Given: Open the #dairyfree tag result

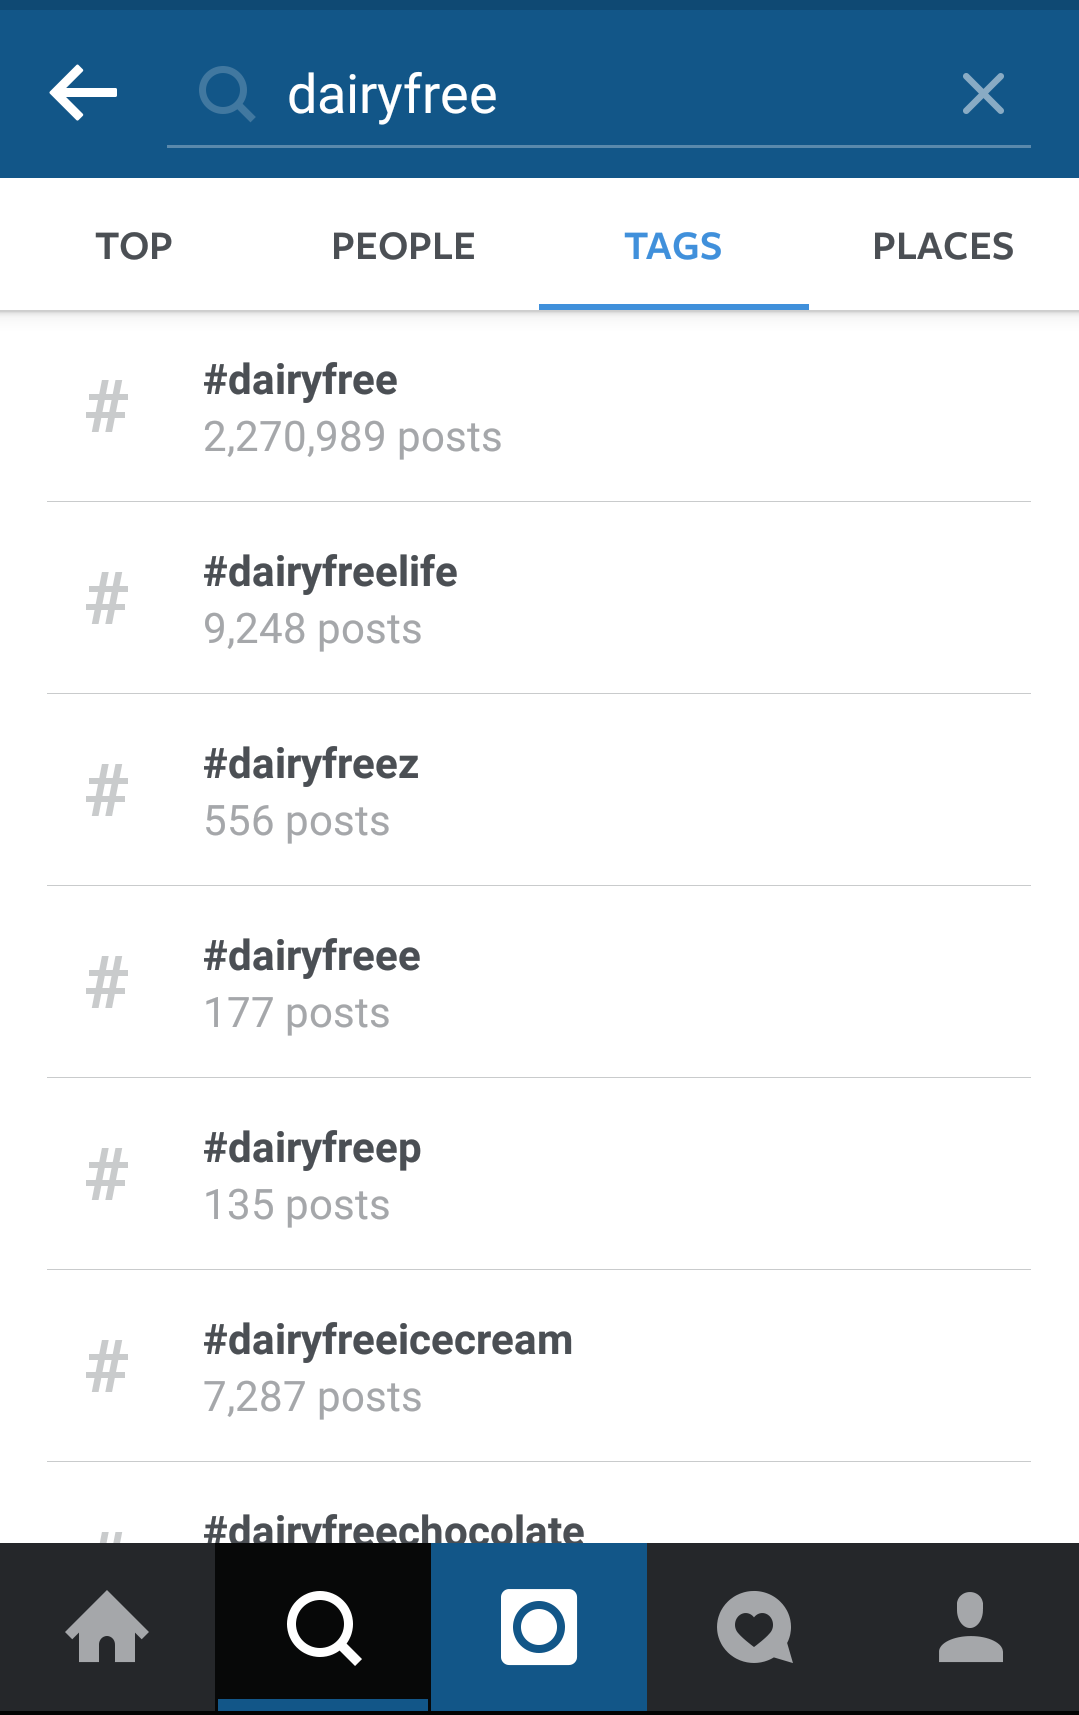Looking at the screenshot, I should [539, 407].
